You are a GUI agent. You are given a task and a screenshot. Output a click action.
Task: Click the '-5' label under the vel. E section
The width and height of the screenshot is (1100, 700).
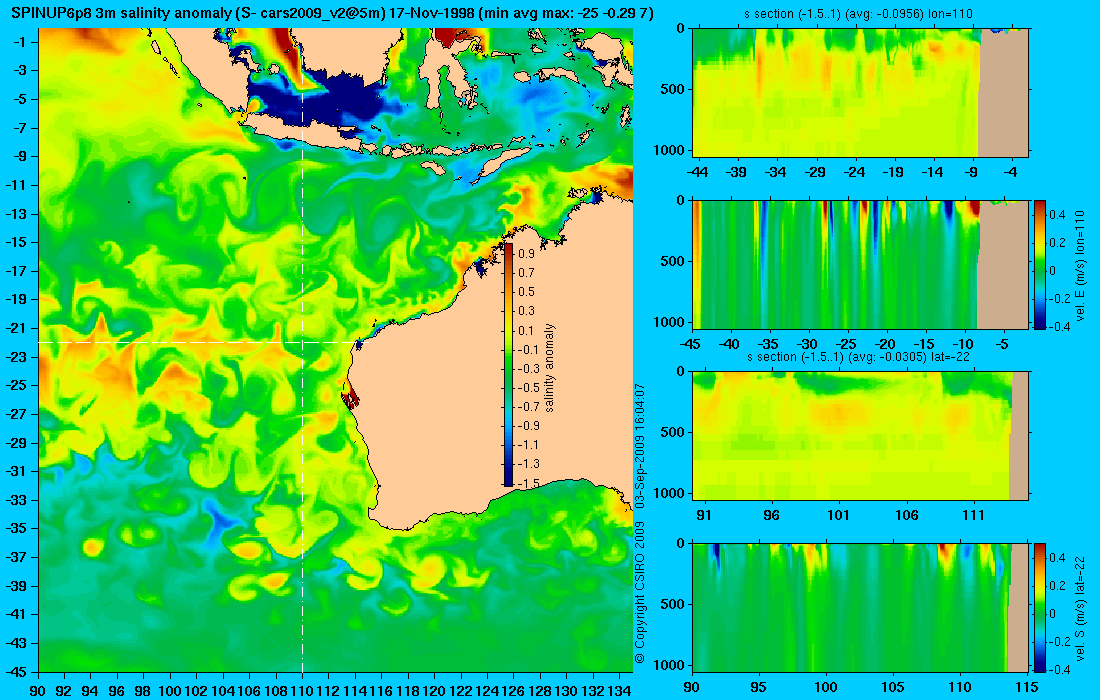click(x=1003, y=344)
